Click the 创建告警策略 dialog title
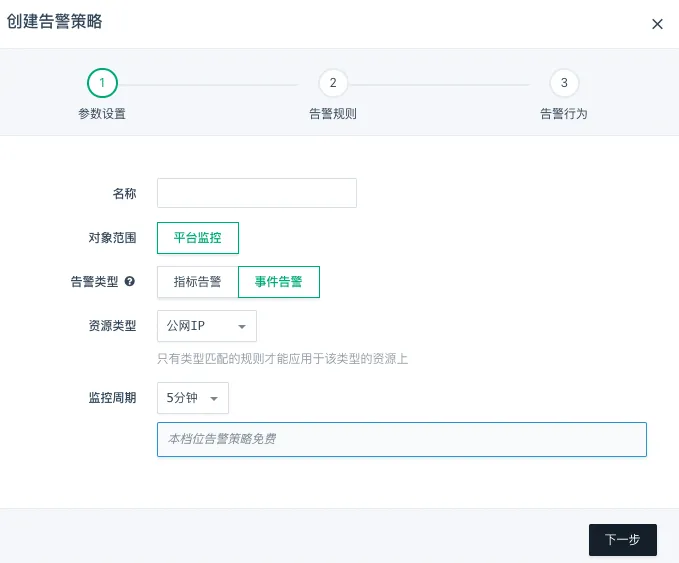This screenshot has height=563, width=679. click(55, 21)
